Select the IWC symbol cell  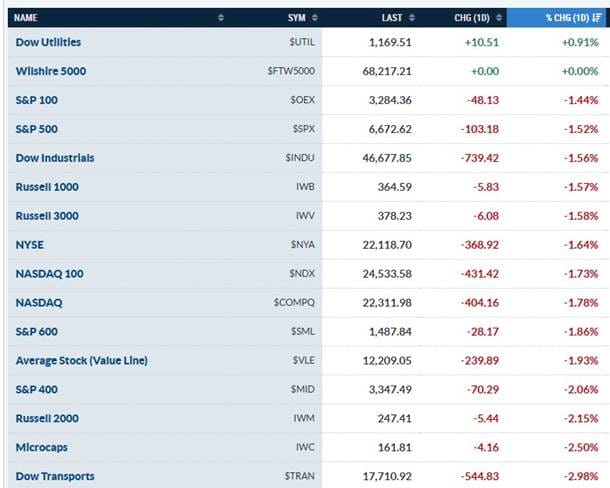tap(305, 448)
